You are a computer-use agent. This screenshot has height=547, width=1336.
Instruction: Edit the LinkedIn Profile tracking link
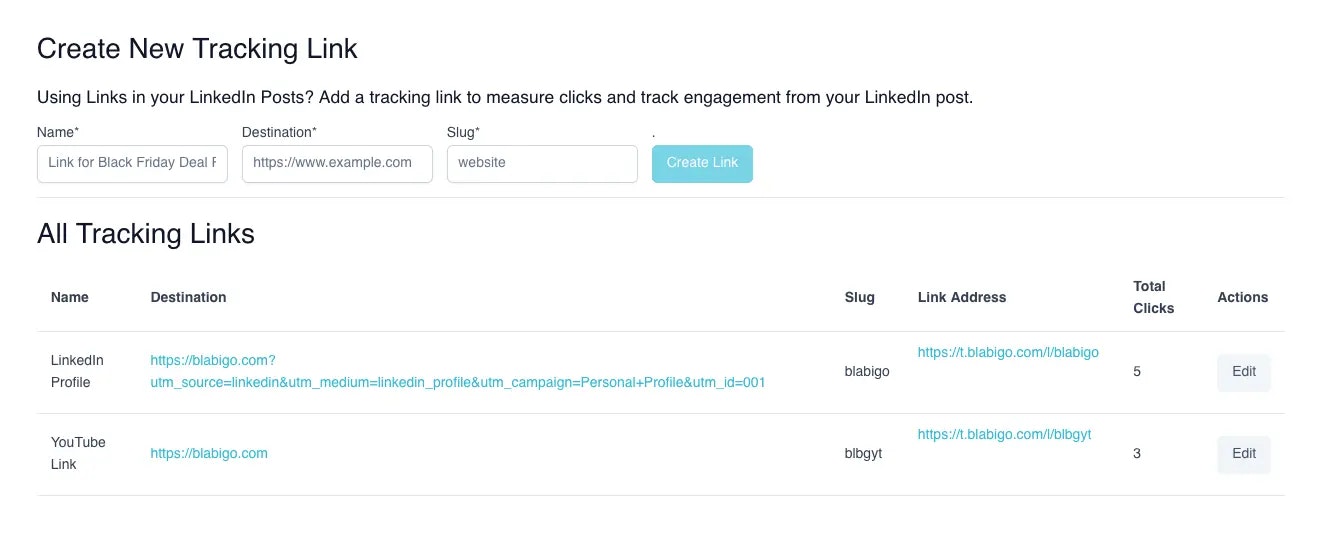pyautogui.click(x=1243, y=372)
